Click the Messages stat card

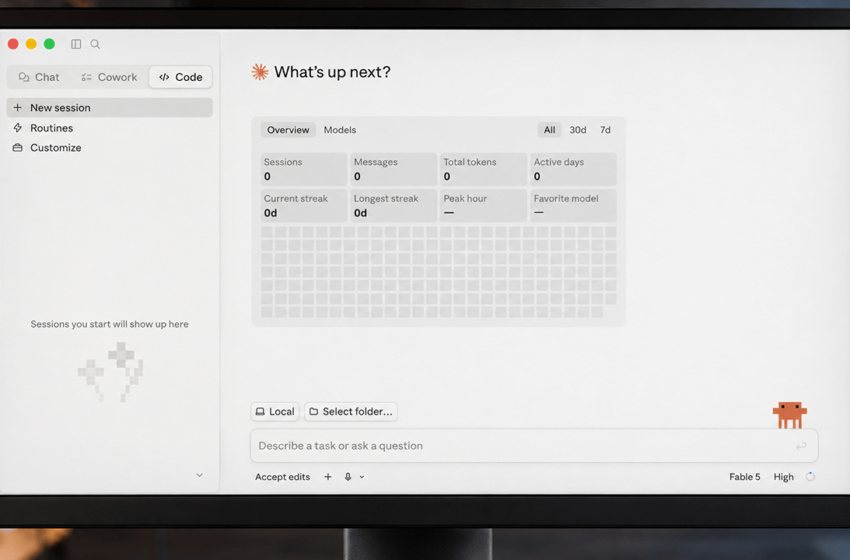coord(394,169)
